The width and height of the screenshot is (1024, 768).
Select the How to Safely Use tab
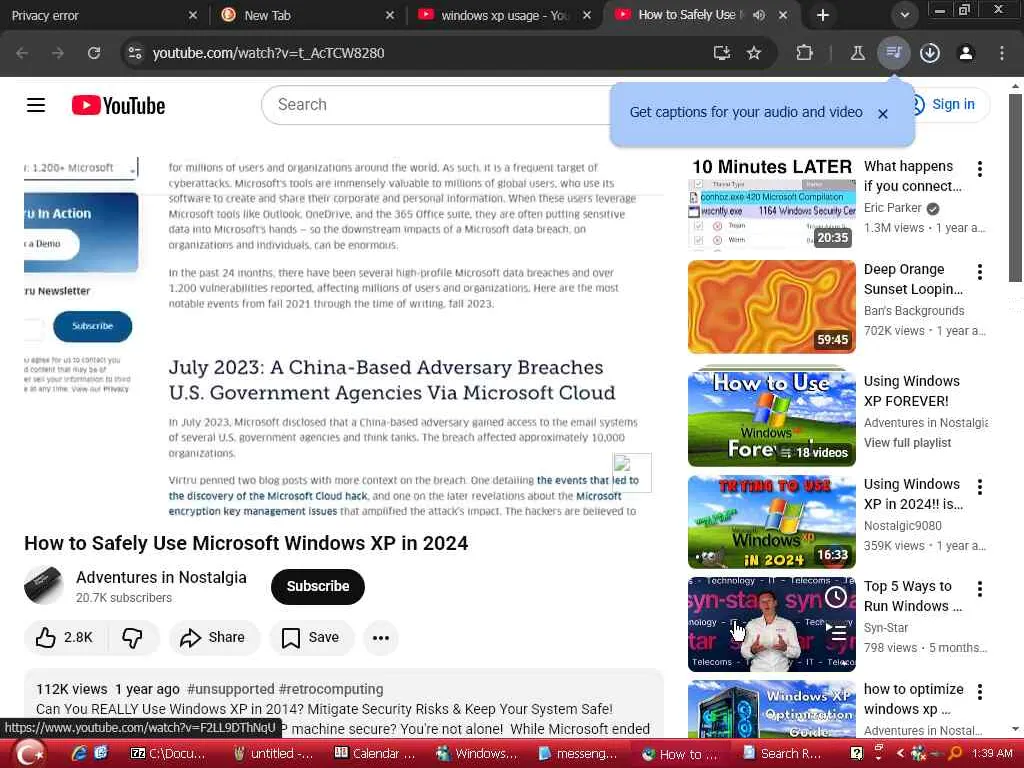tap(686, 15)
